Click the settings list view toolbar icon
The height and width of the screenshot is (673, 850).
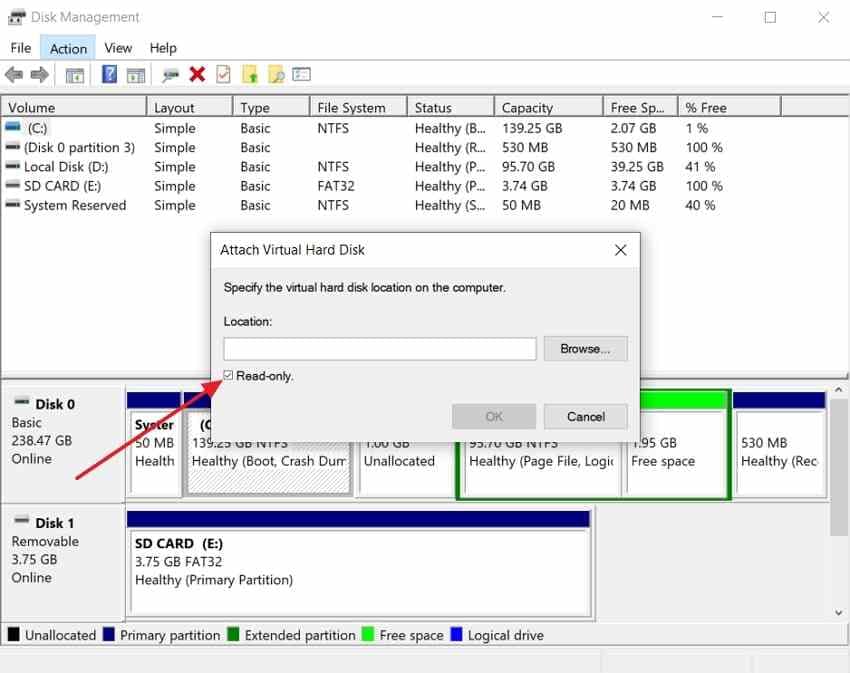[x=301, y=74]
